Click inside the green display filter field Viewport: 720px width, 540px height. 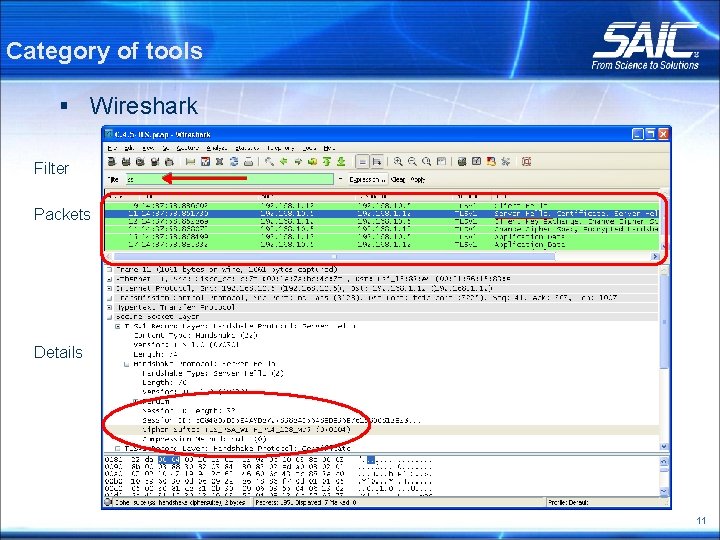[x=230, y=179]
